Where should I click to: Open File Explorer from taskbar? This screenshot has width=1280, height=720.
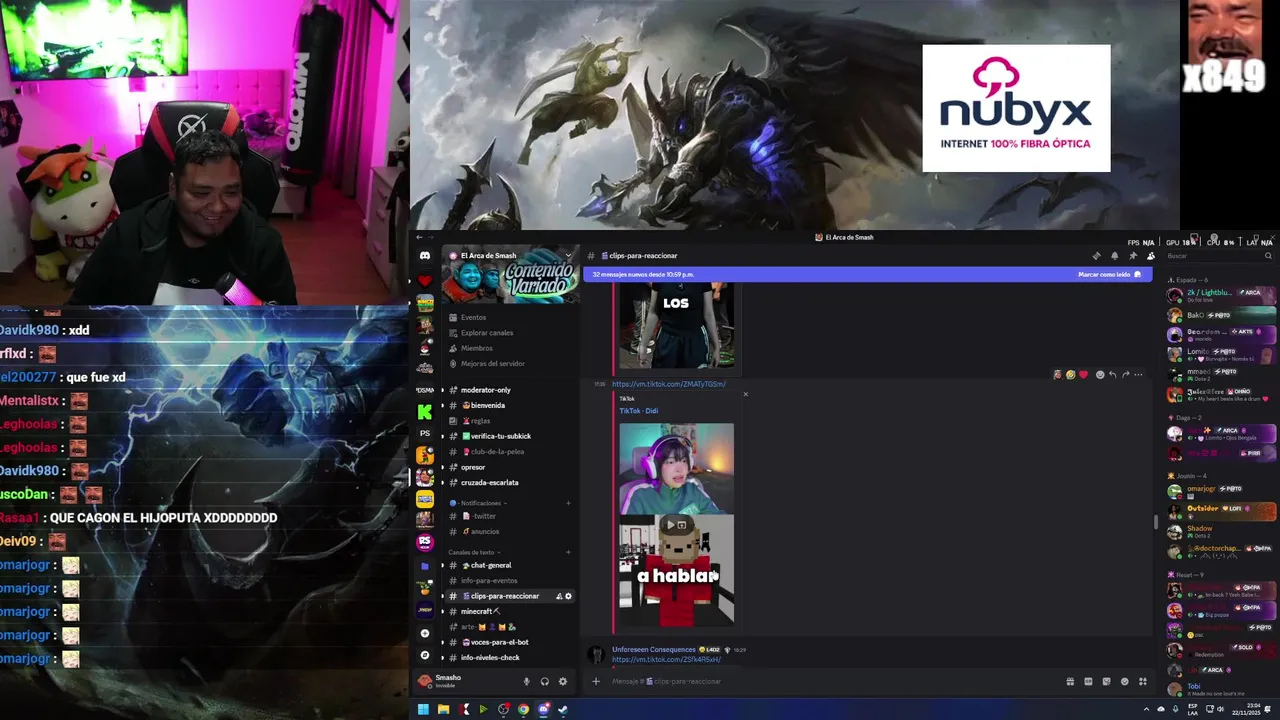click(x=443, y=710)
